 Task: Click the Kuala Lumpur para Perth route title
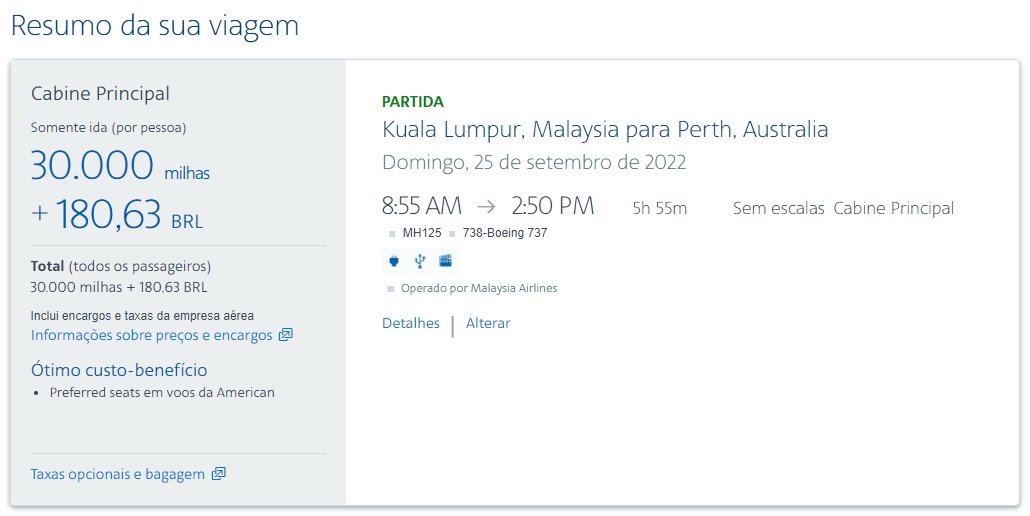605,129
